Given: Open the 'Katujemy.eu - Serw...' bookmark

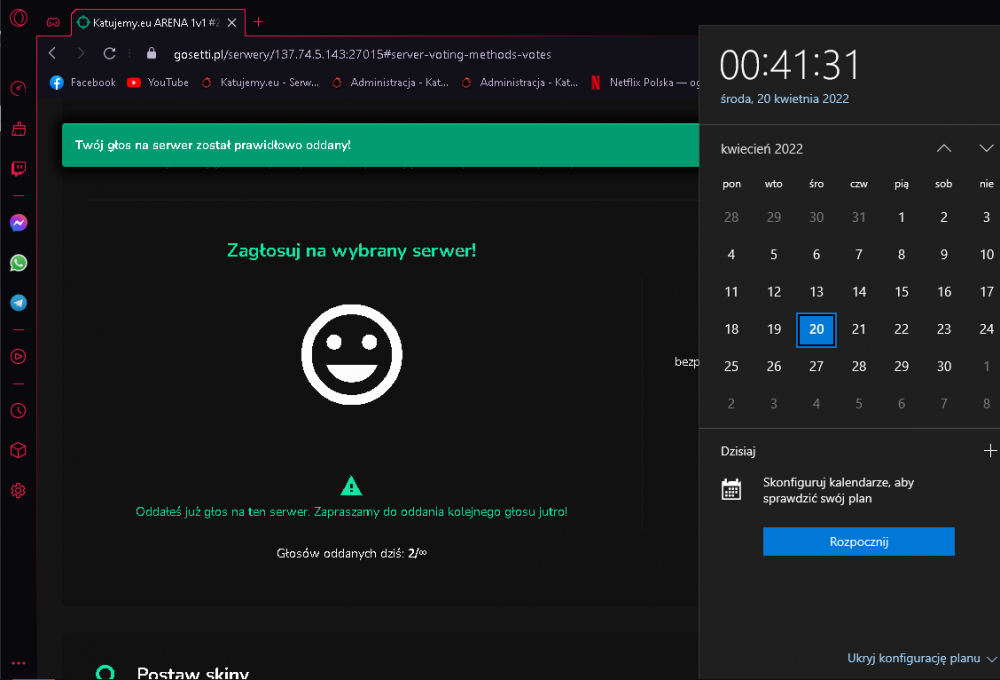Looking at the screenshot, I should 260,82.
